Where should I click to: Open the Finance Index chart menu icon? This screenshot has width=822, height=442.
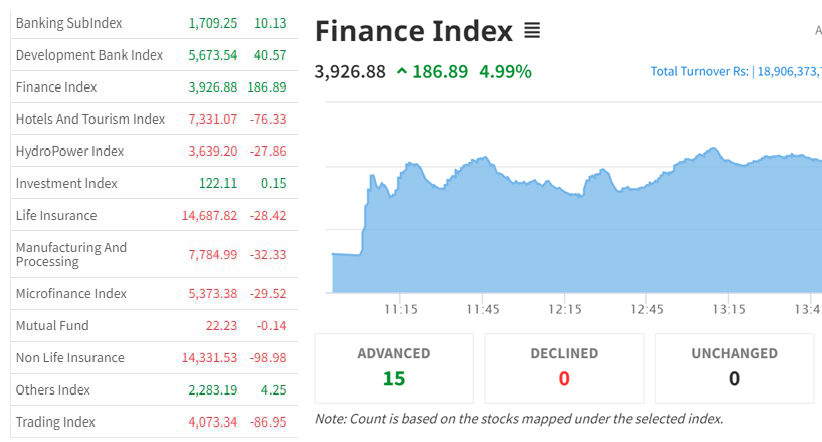[532, 31]
